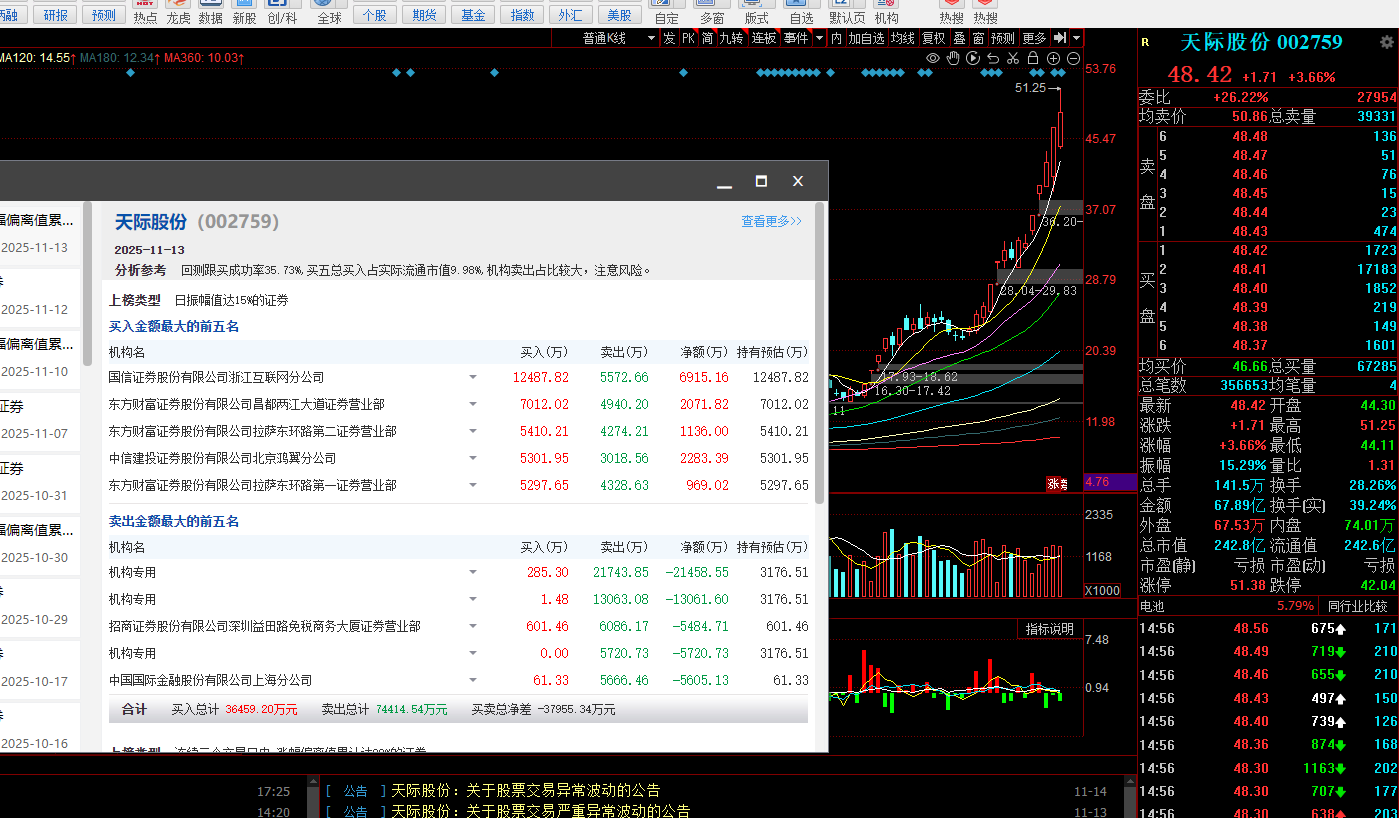Switch to 指数 index tab

tap(522, 15)
